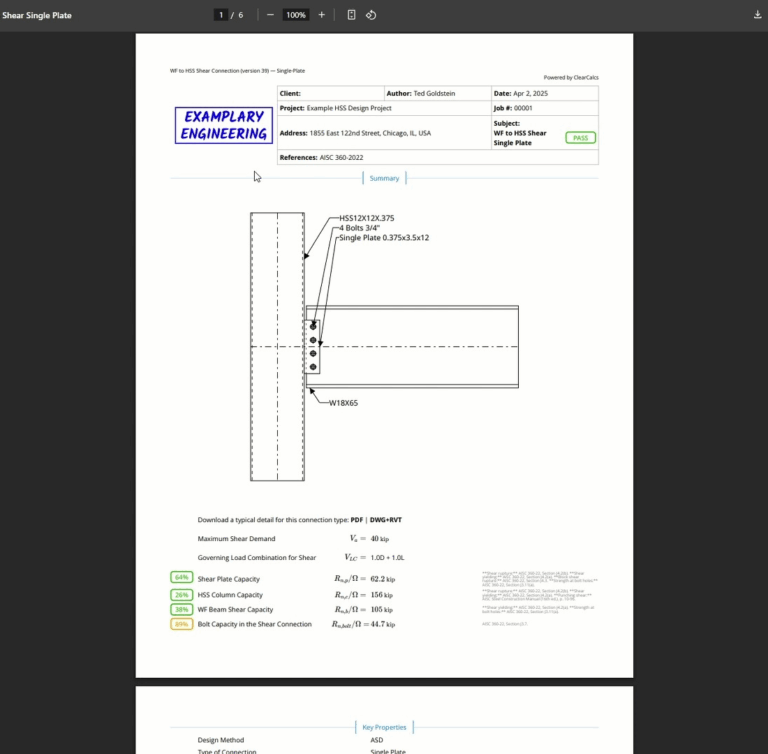Jump to the Summary section heading
This screenshot has height=754, width=768.
click(384, 178)
